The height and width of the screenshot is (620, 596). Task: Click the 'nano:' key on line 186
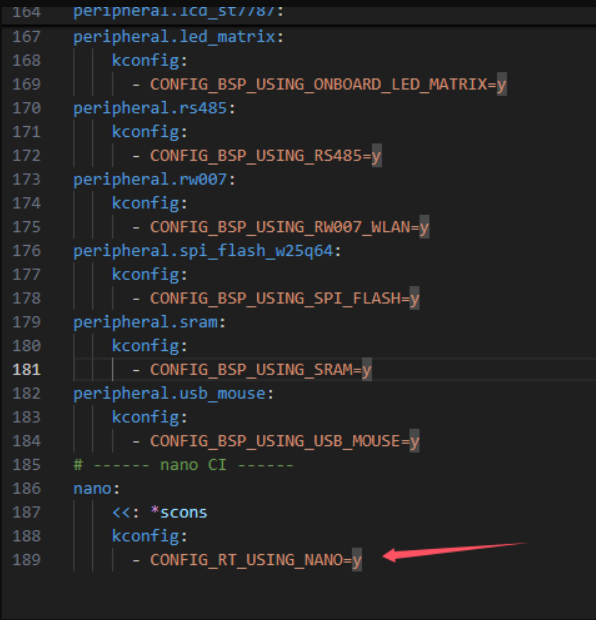coord(96,489)
